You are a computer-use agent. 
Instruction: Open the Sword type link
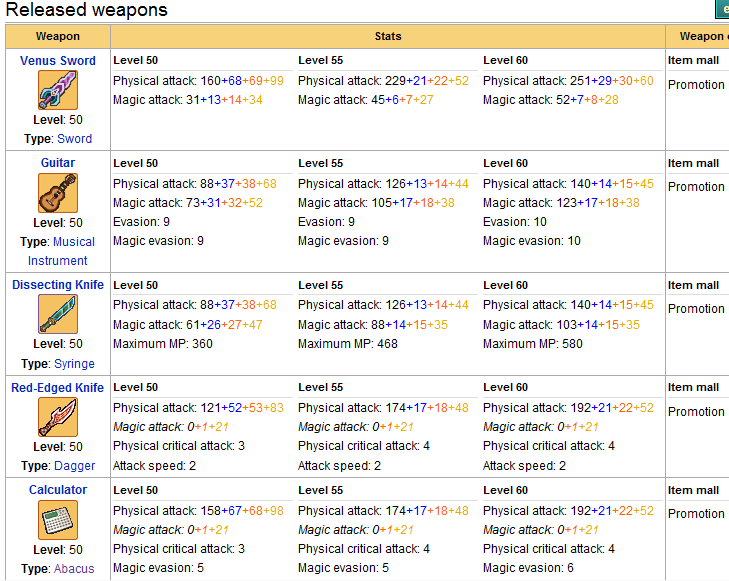pos(74,139)
